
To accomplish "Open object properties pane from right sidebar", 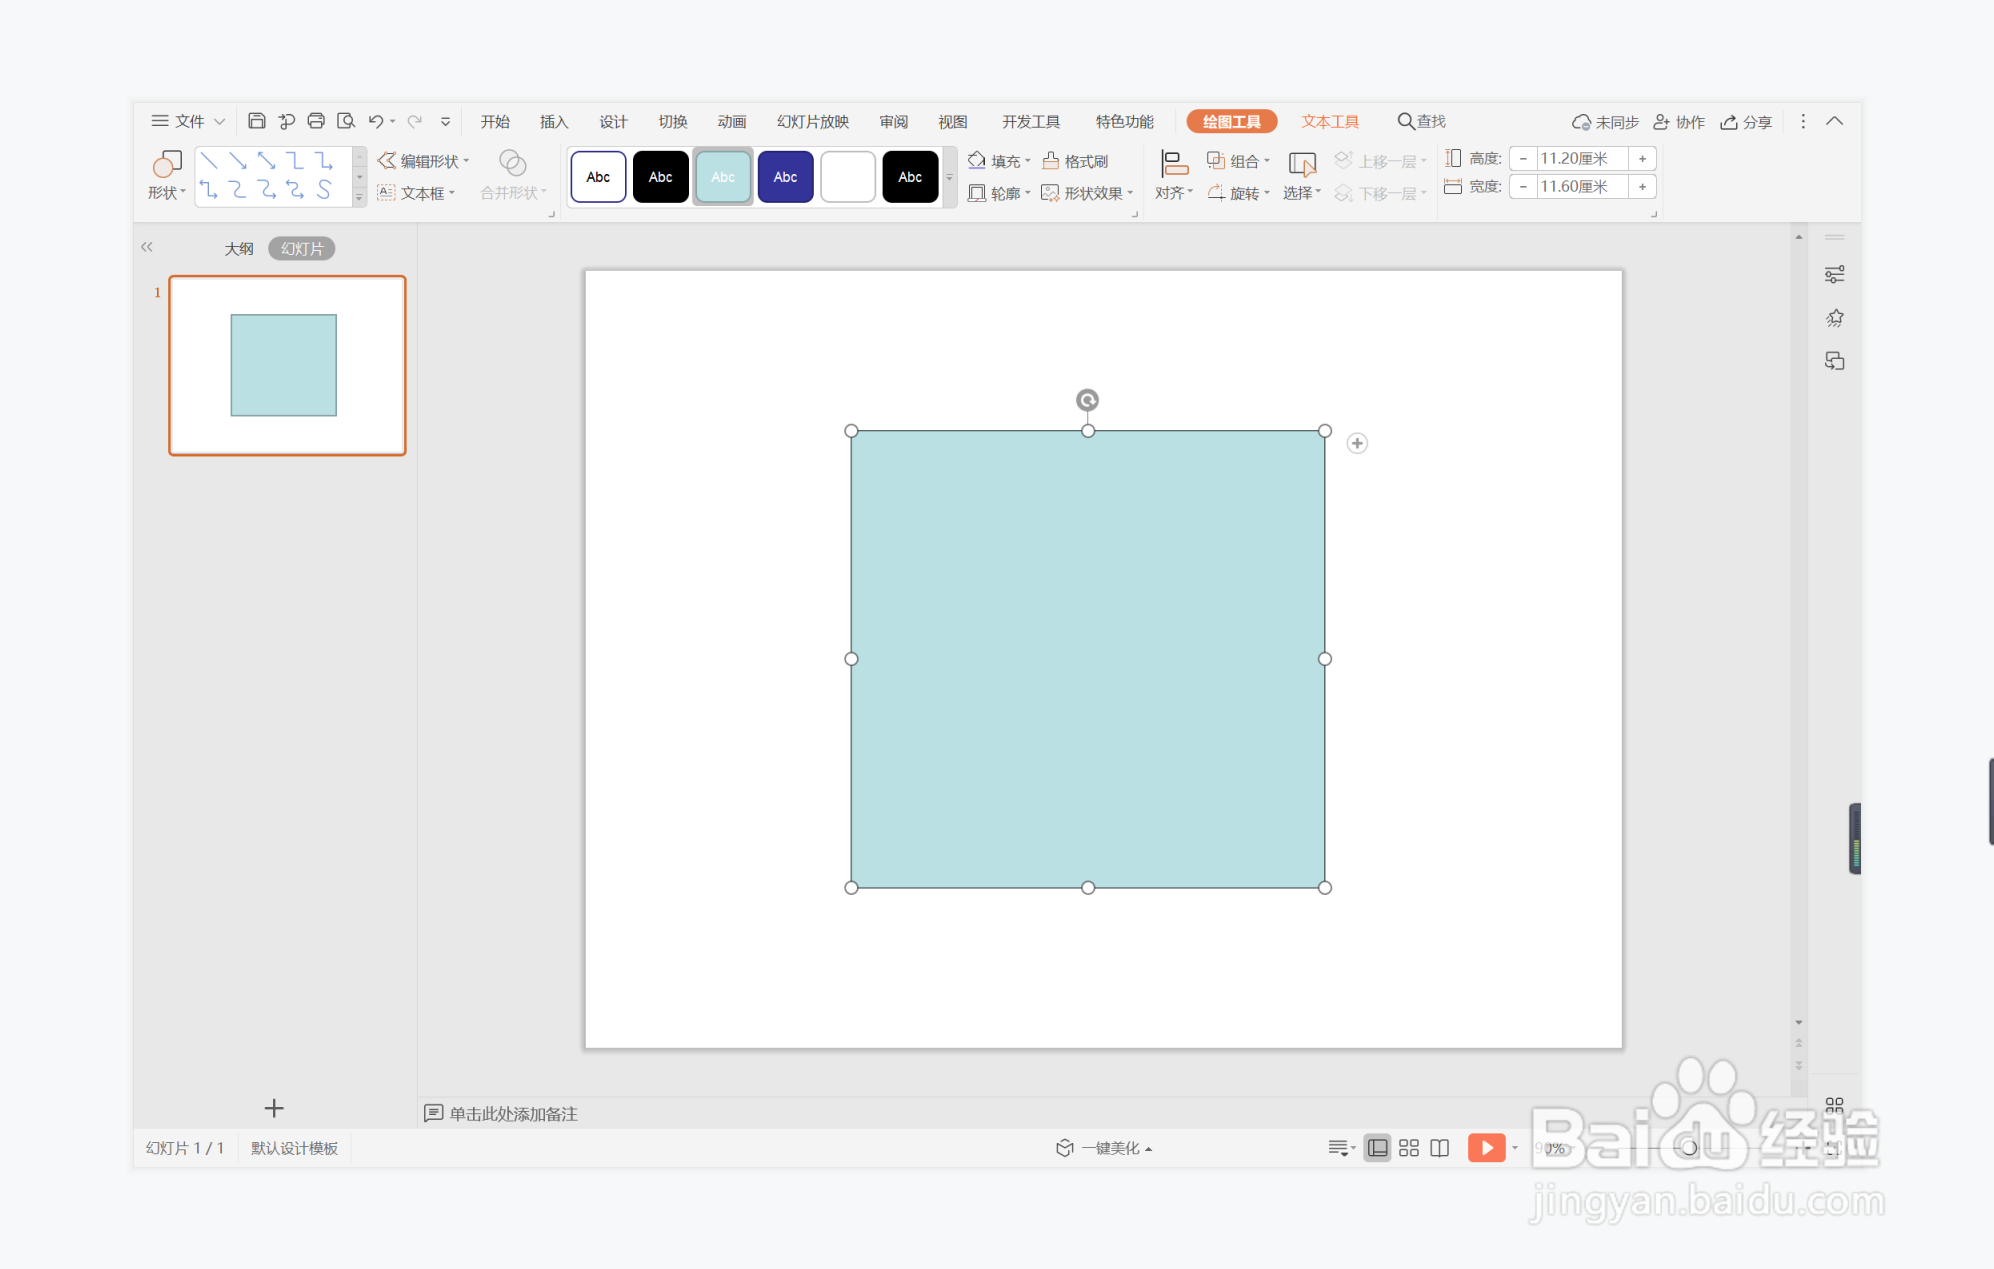I will pyautogui.click(x=1834, y=274).
